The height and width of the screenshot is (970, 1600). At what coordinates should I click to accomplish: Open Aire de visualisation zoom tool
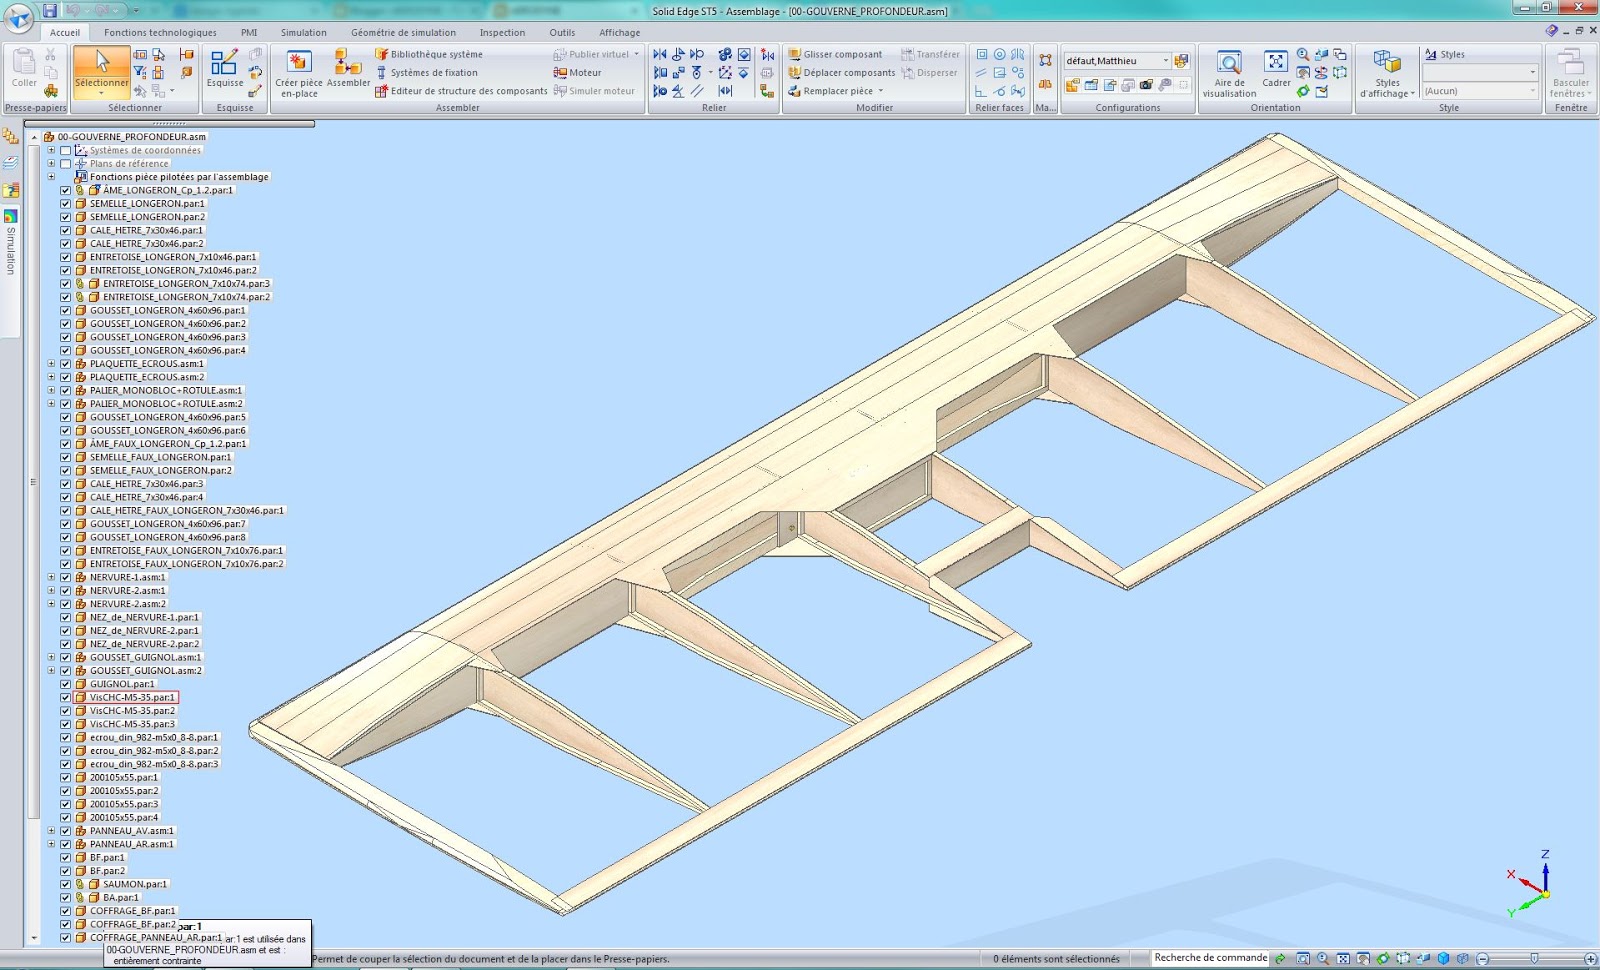point(1229,73)
